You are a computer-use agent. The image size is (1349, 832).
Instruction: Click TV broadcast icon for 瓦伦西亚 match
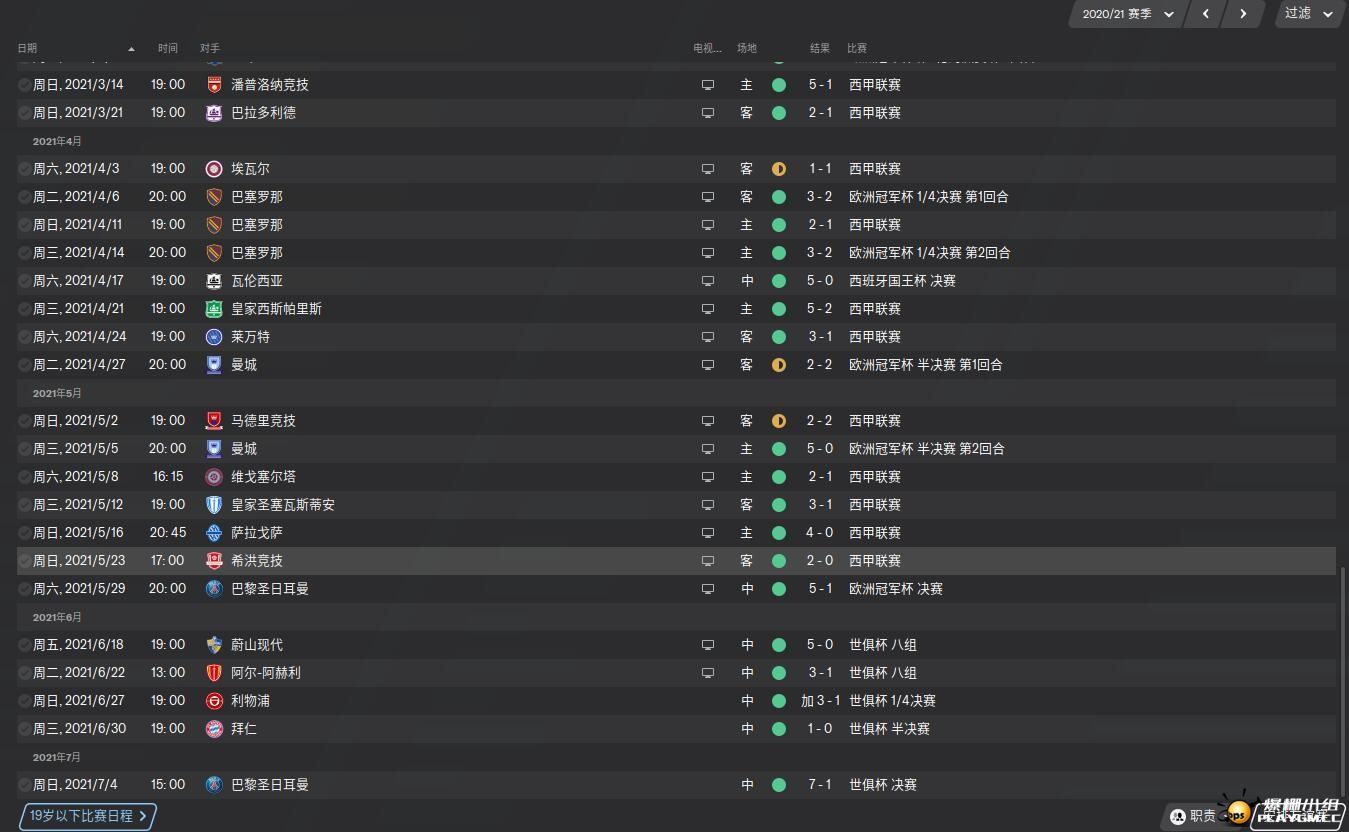coord(708,281)
